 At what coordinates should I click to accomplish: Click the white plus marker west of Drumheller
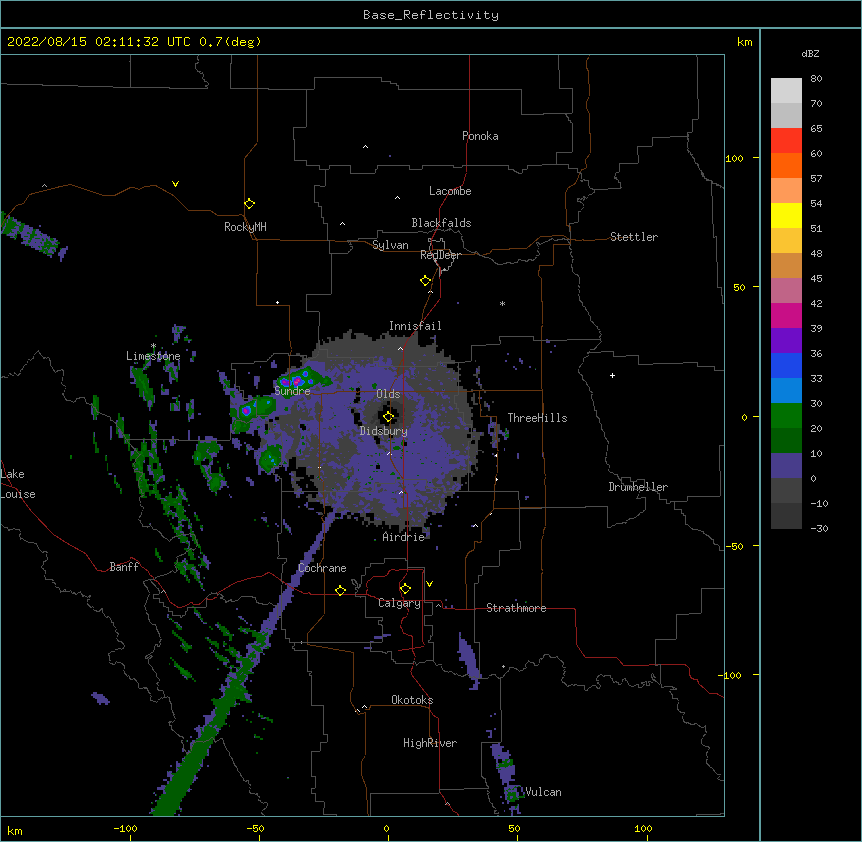[612, 375]
